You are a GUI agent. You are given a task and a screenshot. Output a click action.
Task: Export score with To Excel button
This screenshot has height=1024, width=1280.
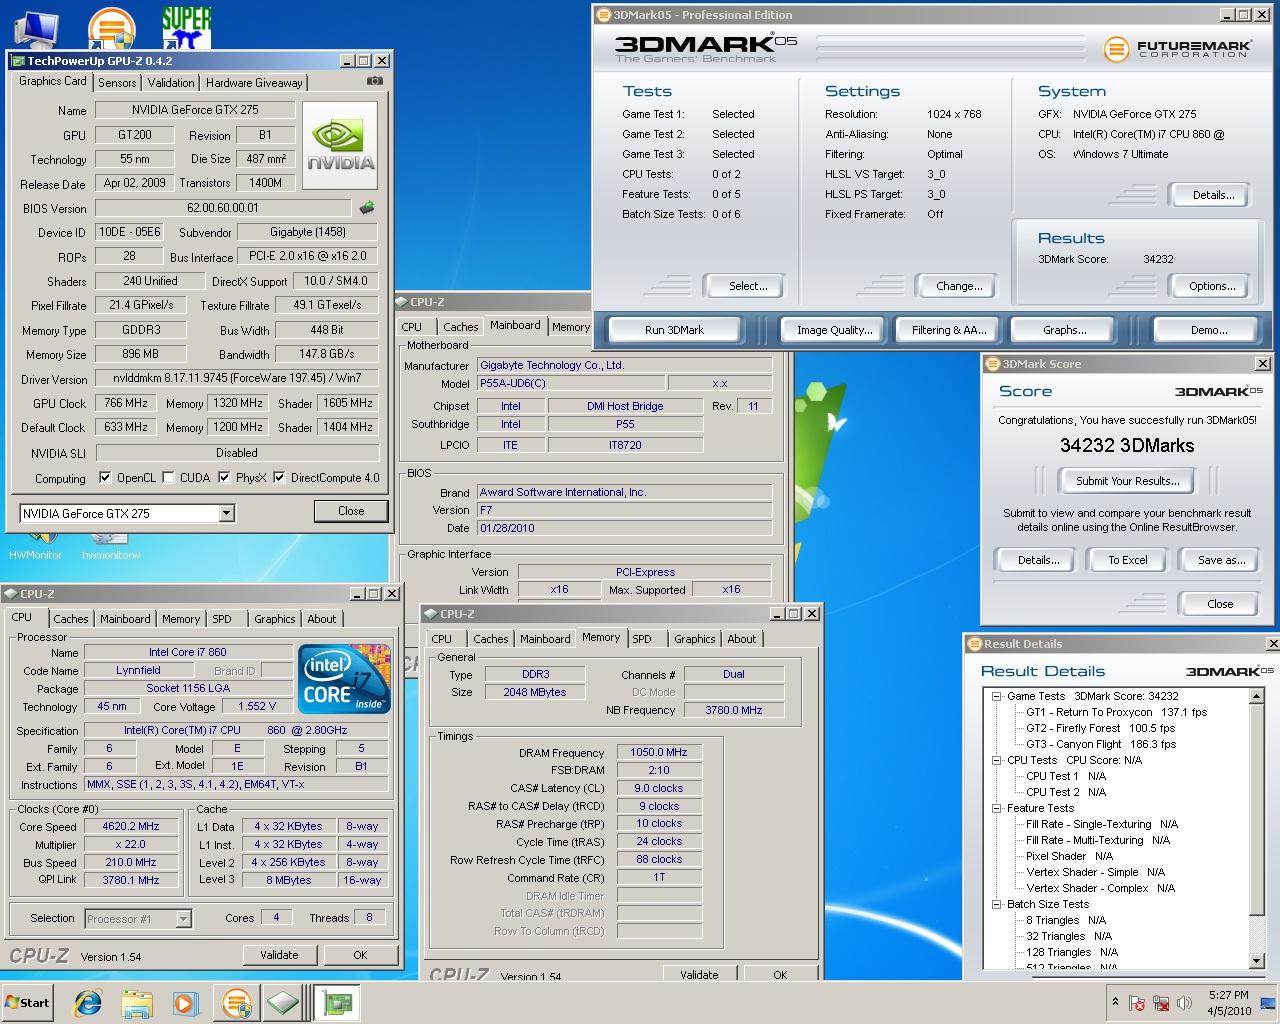click(x=1127, y=560)
